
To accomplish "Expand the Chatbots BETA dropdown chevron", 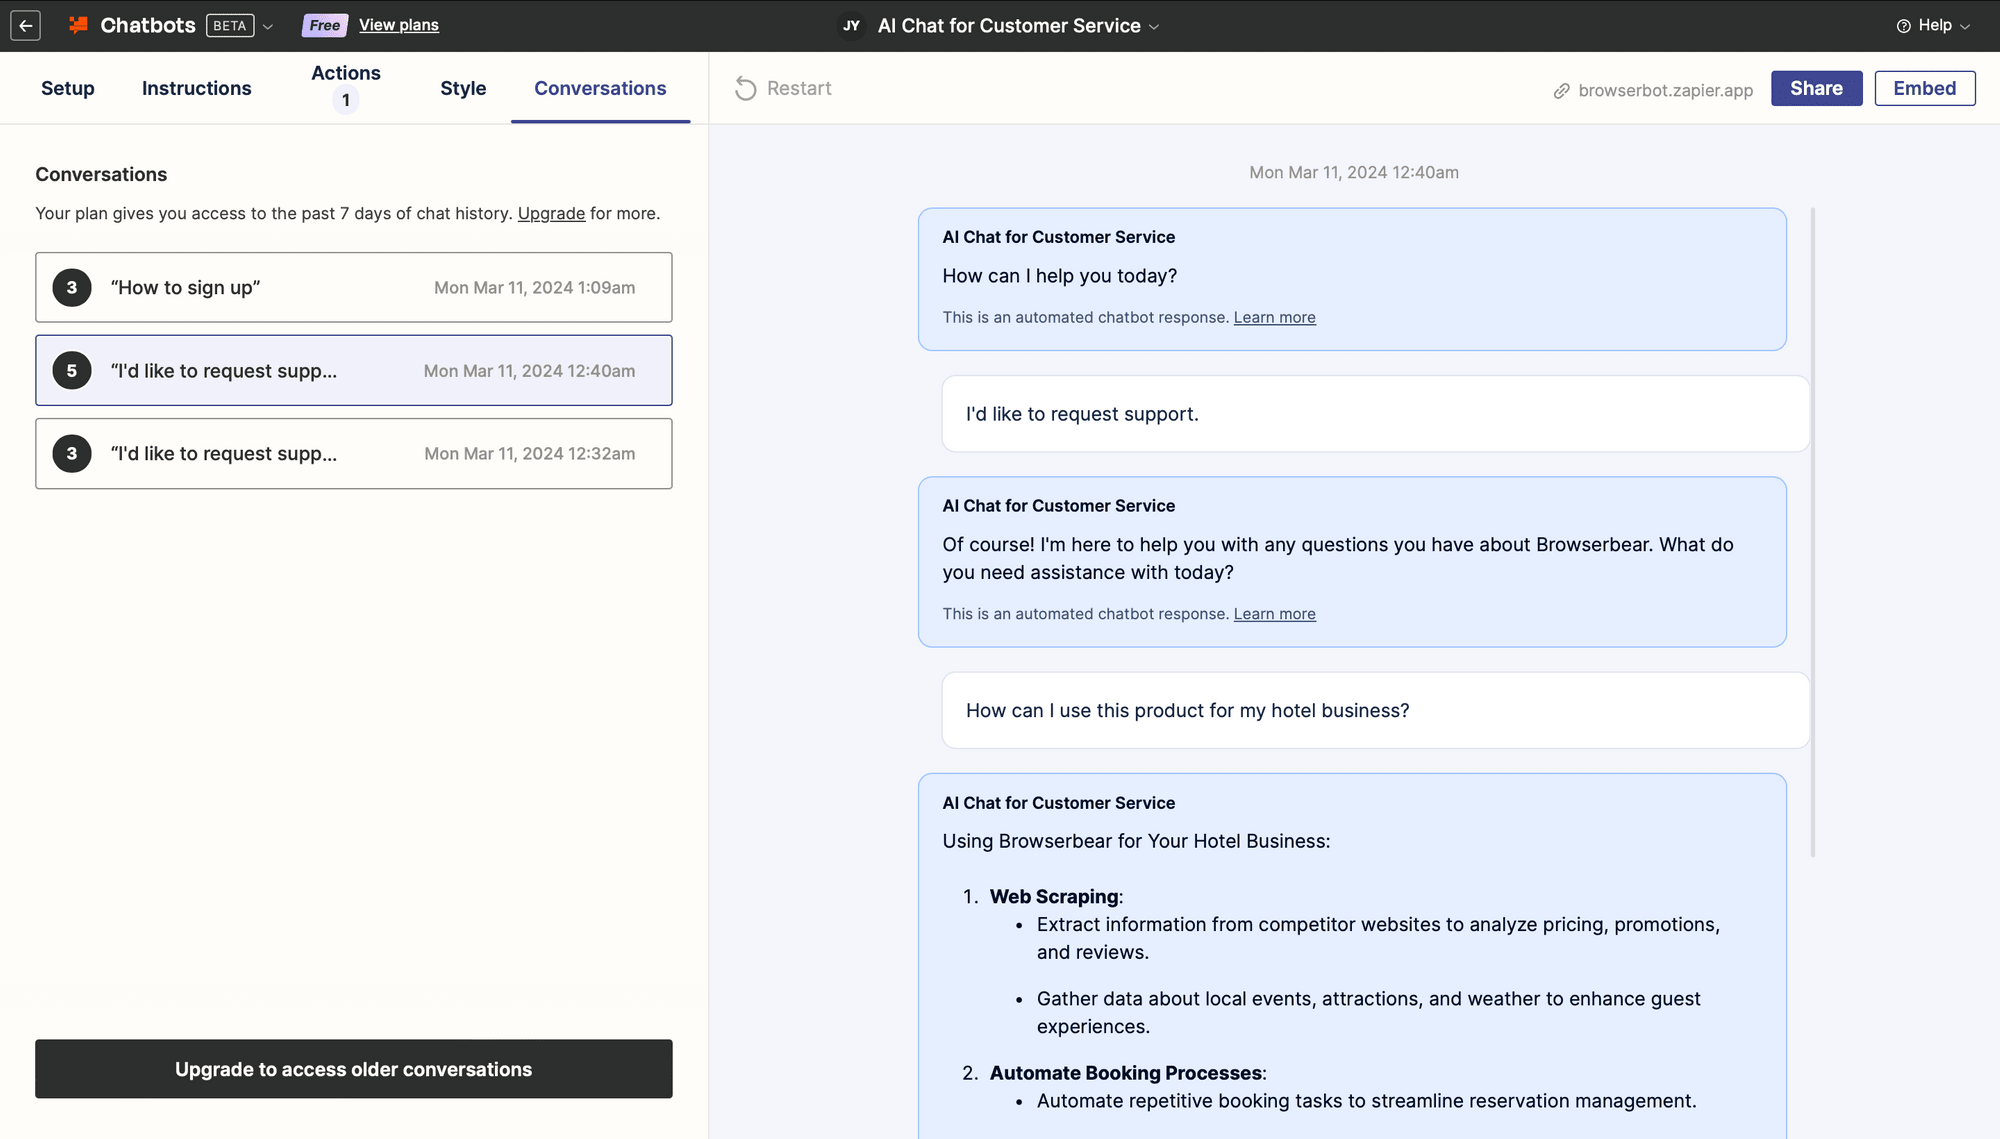I will (x=268, y=26).
